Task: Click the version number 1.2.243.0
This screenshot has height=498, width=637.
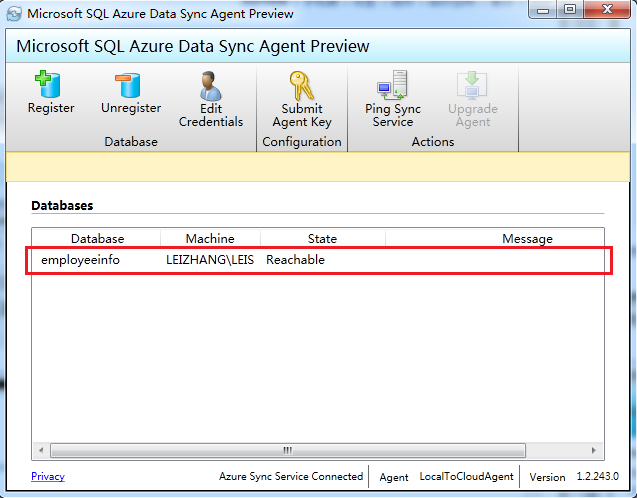Action: click(x=598, y=476)
